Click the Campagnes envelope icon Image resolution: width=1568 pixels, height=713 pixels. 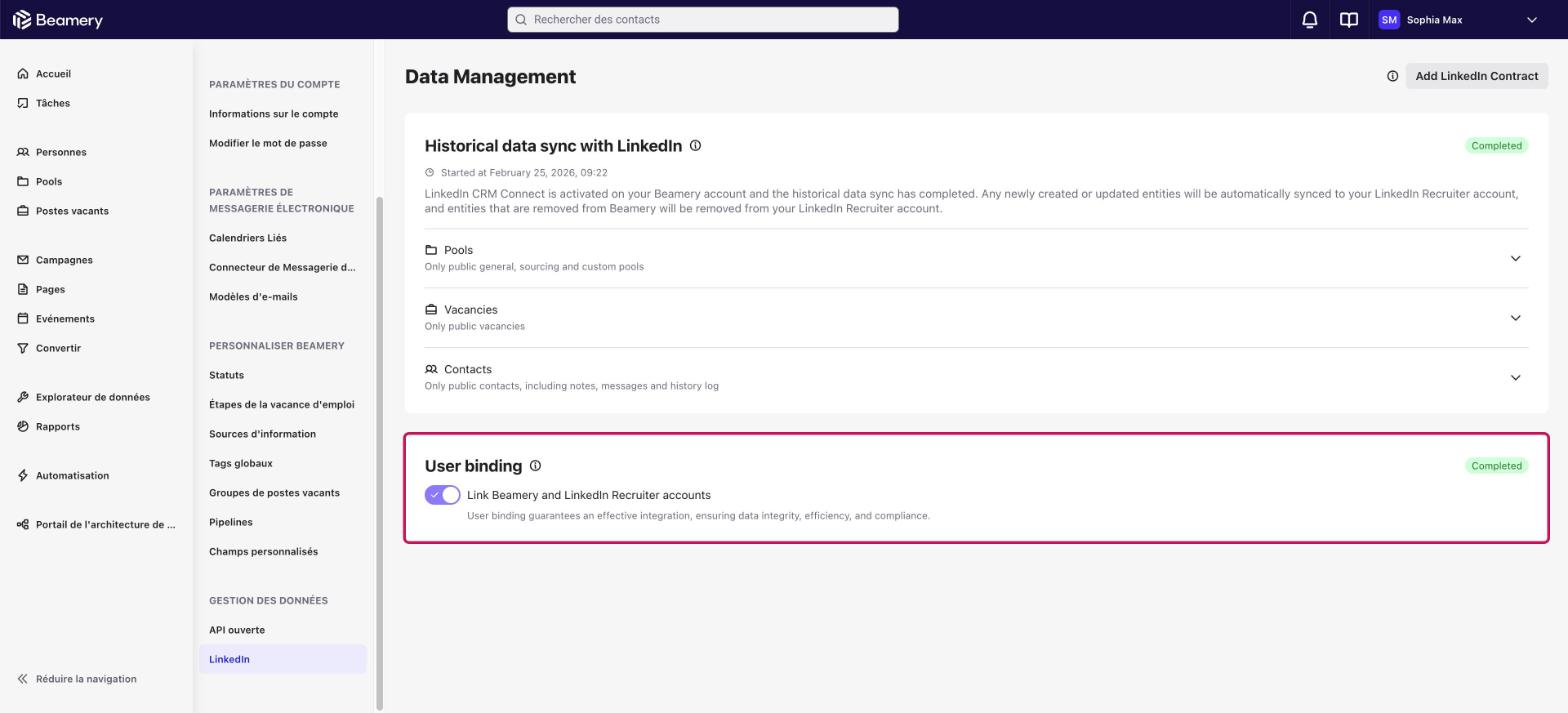(x=23, y=260)
